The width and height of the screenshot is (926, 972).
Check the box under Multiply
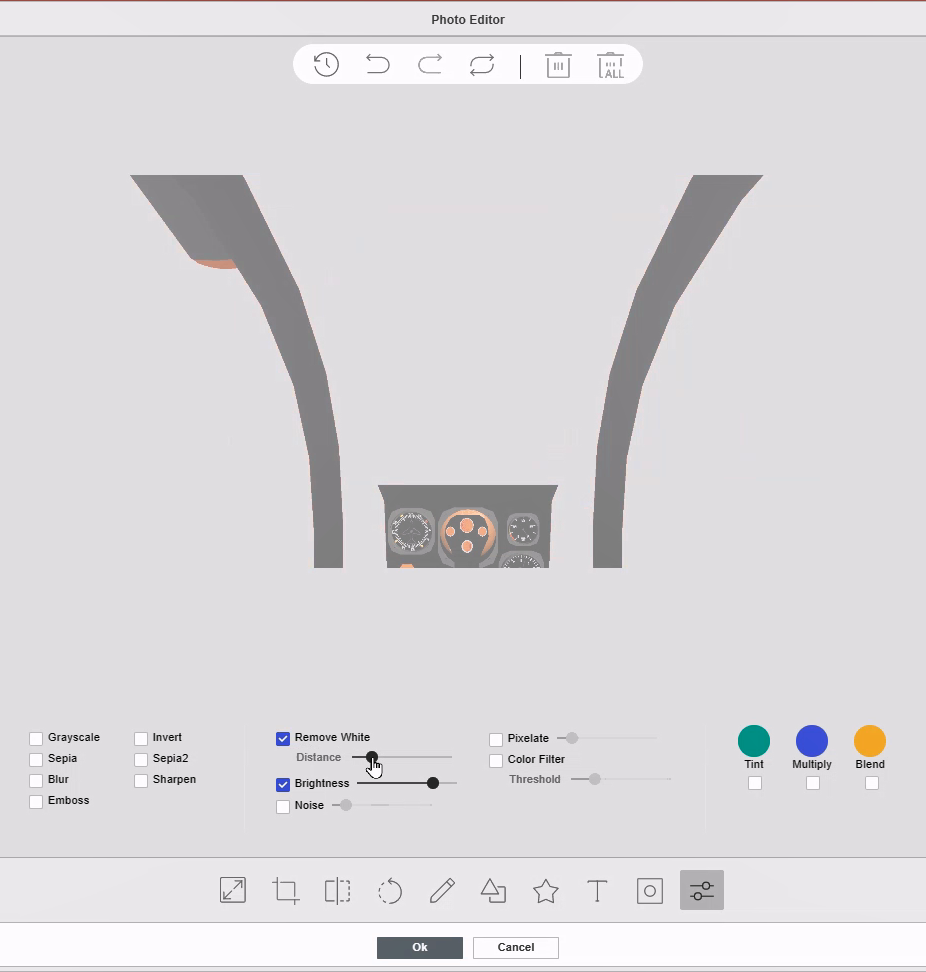(813, 783)
